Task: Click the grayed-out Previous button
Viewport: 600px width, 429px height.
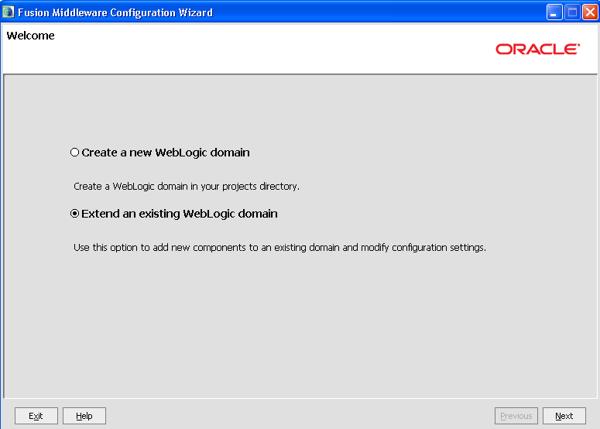Action: [x=516, y=416]
